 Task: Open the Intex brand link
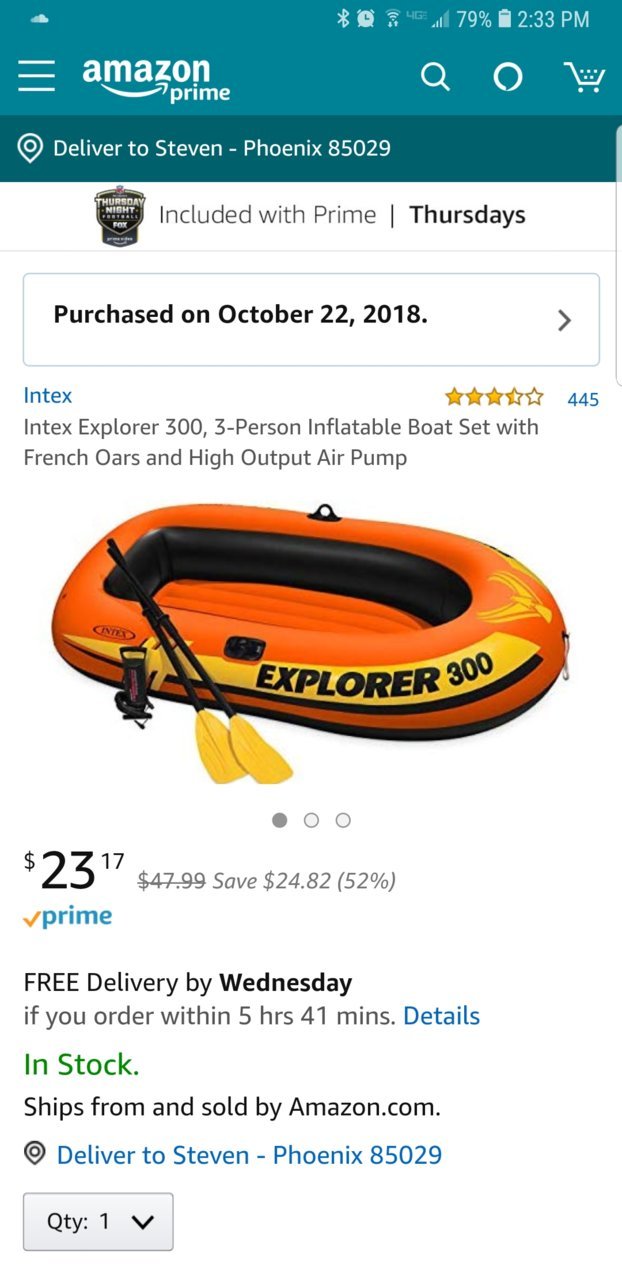click(x=48, y=395)
